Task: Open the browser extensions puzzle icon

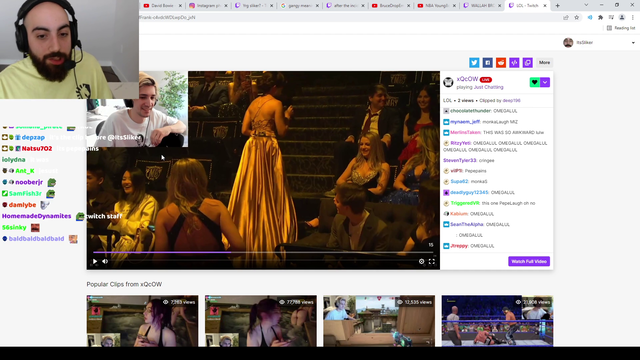Action: coord(600,18)
